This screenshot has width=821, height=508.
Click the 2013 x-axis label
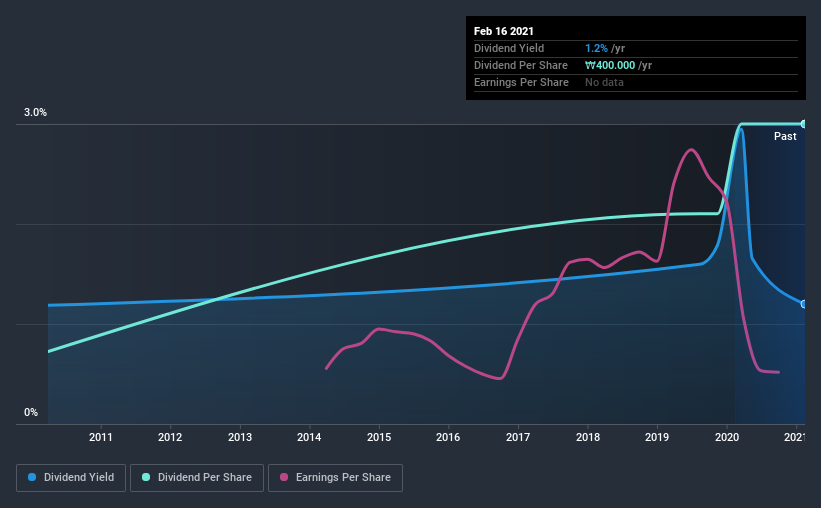[240, 437]
